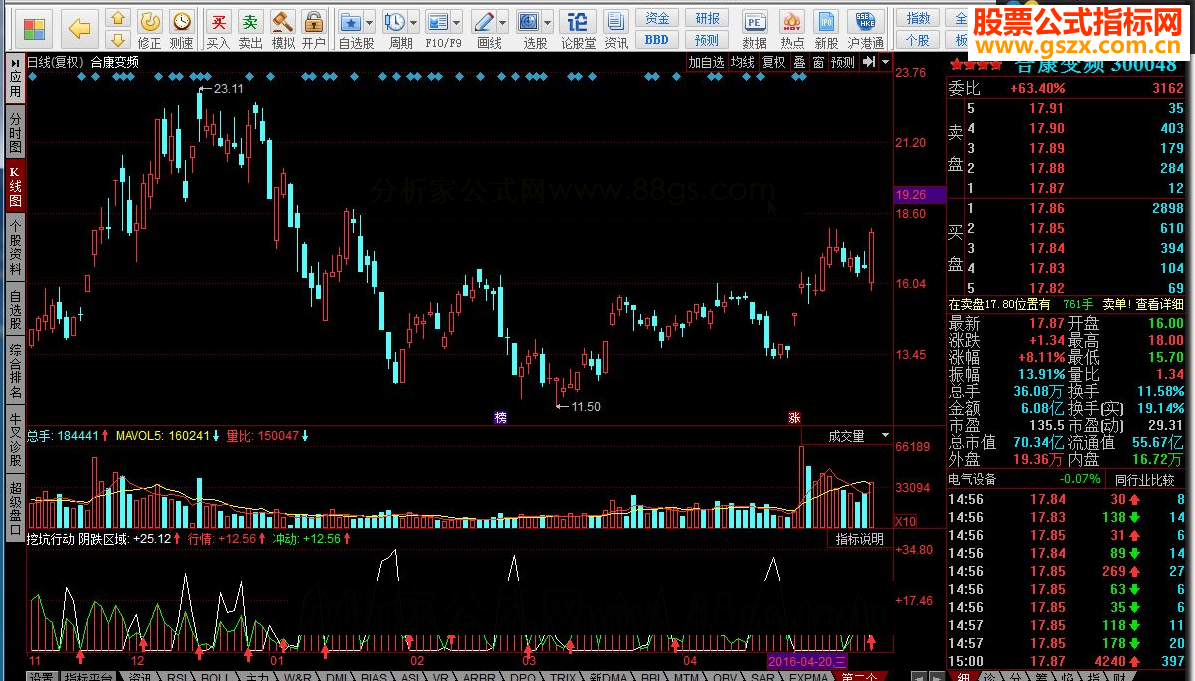The height and width of the screenshot is (681, 1195).
Task: Toggle the 预测 forecast option in chart header
Action: point(843,62)
